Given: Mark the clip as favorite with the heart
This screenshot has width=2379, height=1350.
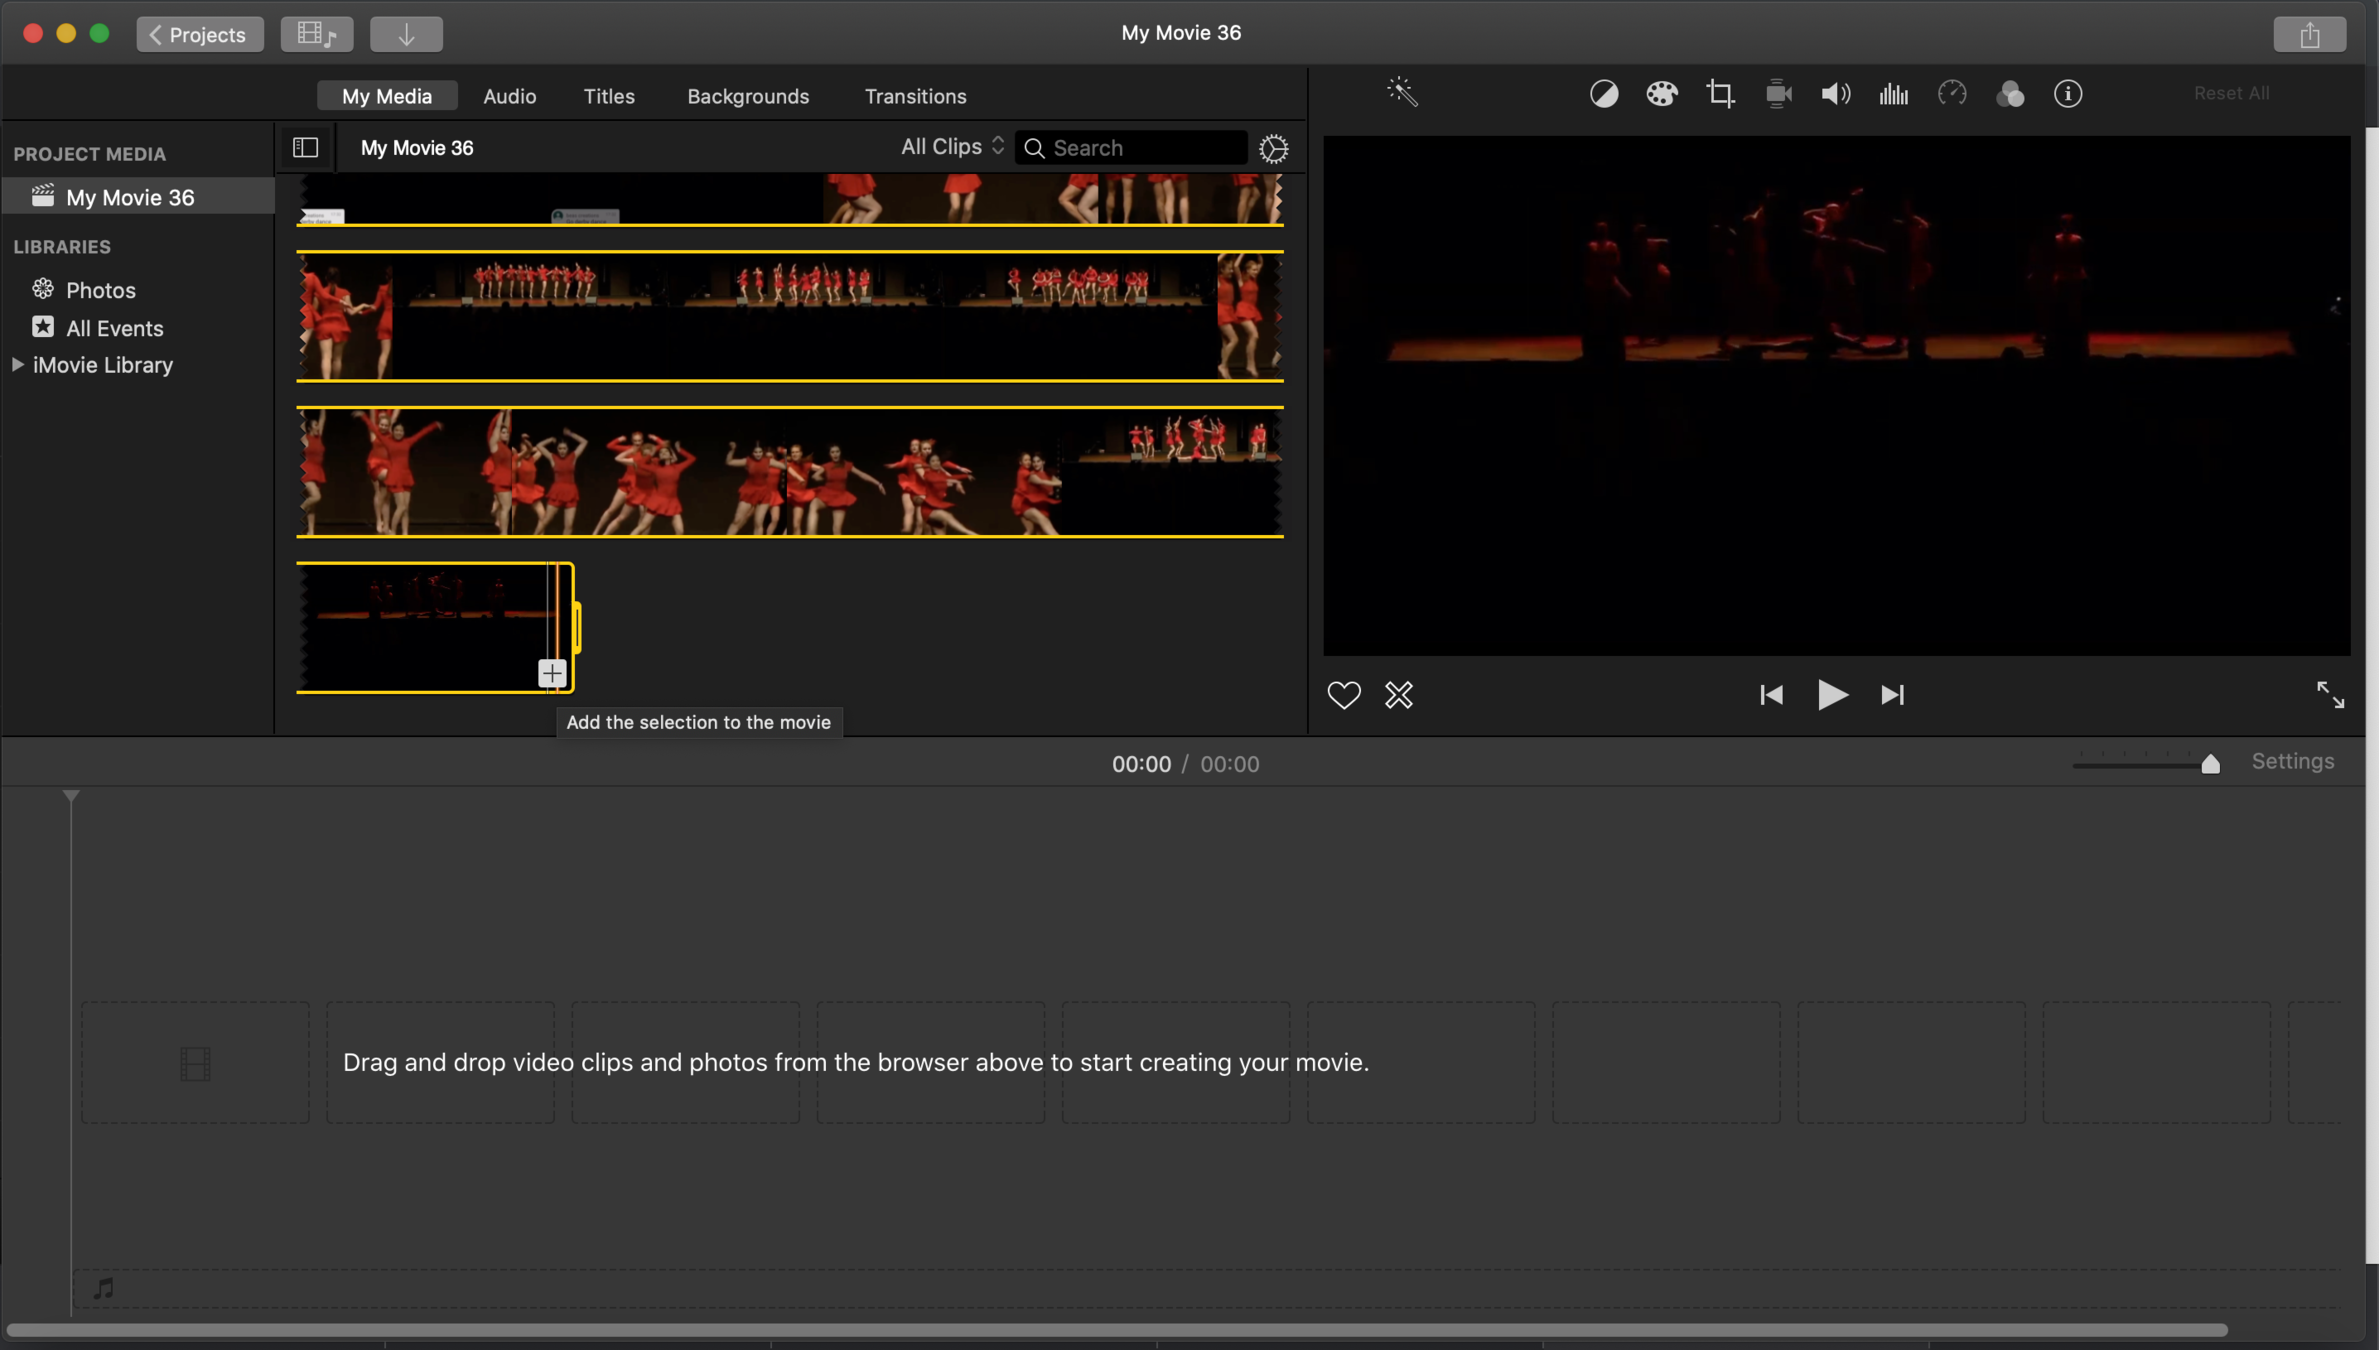Looking at the screenshot, I should pos(1343,695).
